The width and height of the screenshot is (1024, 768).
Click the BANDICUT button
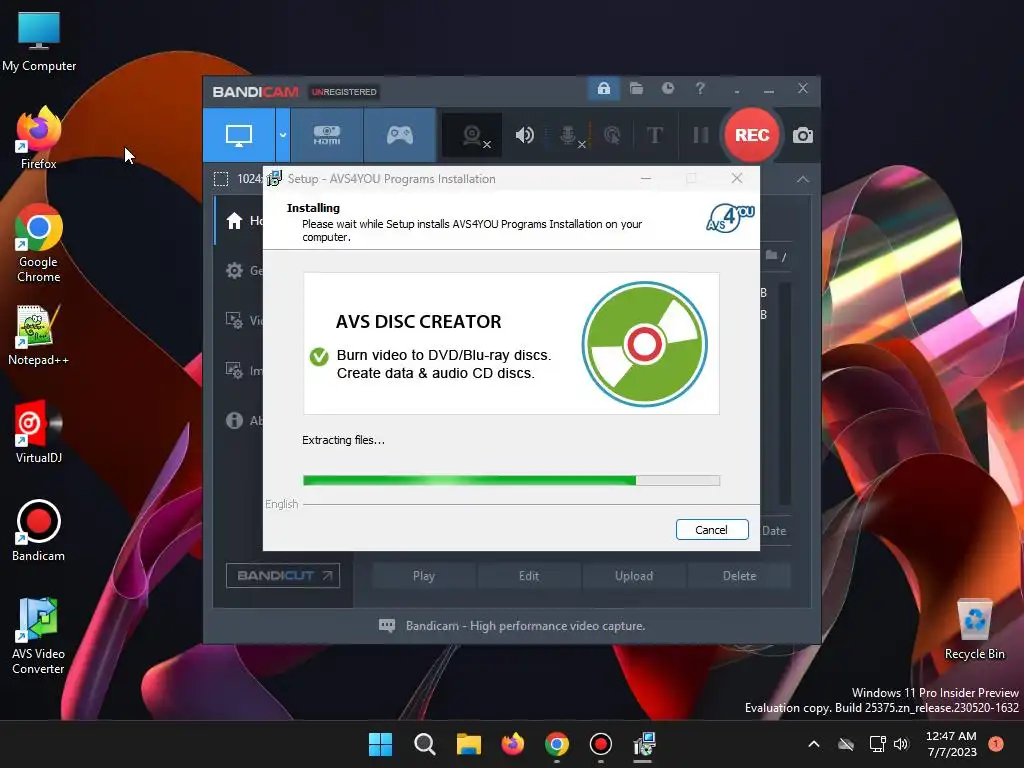pyautogui.click(x=283, y=575)
